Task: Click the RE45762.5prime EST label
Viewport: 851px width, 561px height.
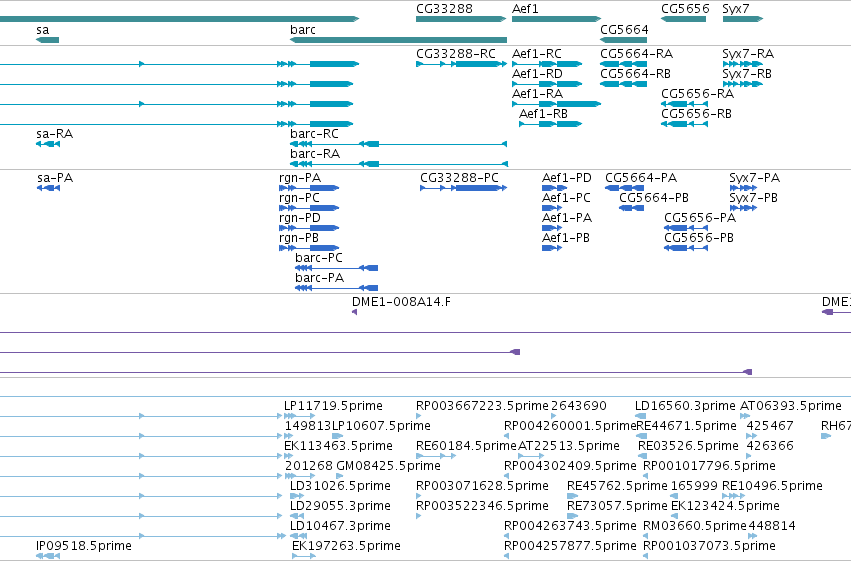Action: [617, 486]
